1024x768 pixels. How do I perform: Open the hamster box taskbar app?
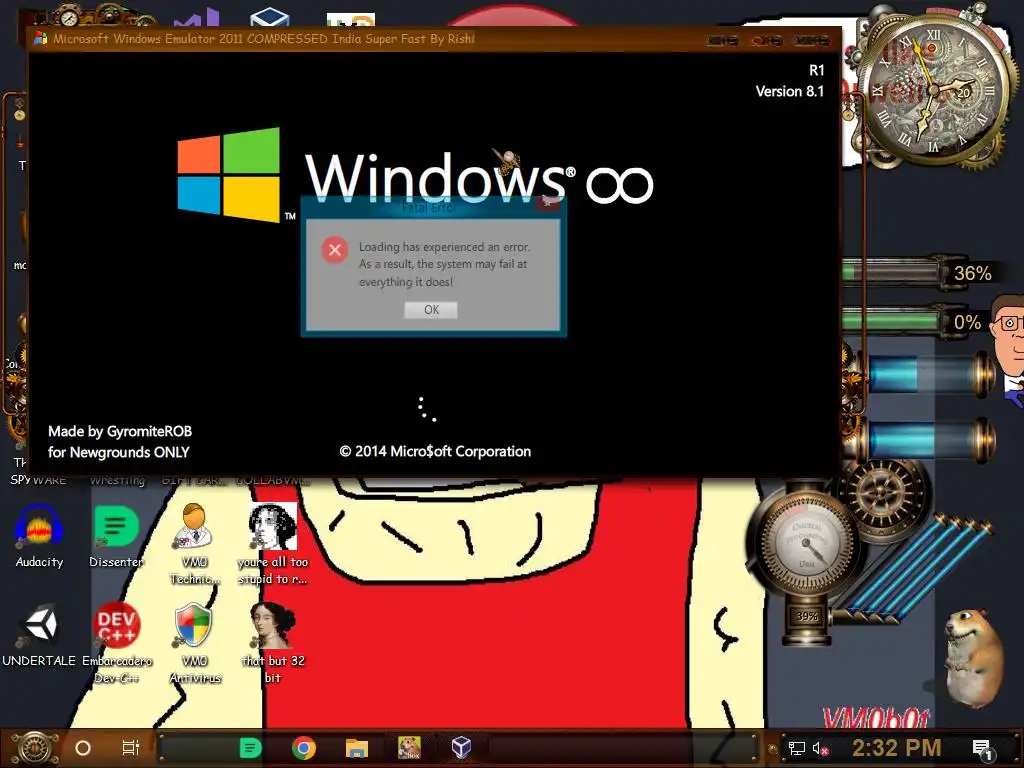click(409, 748)
